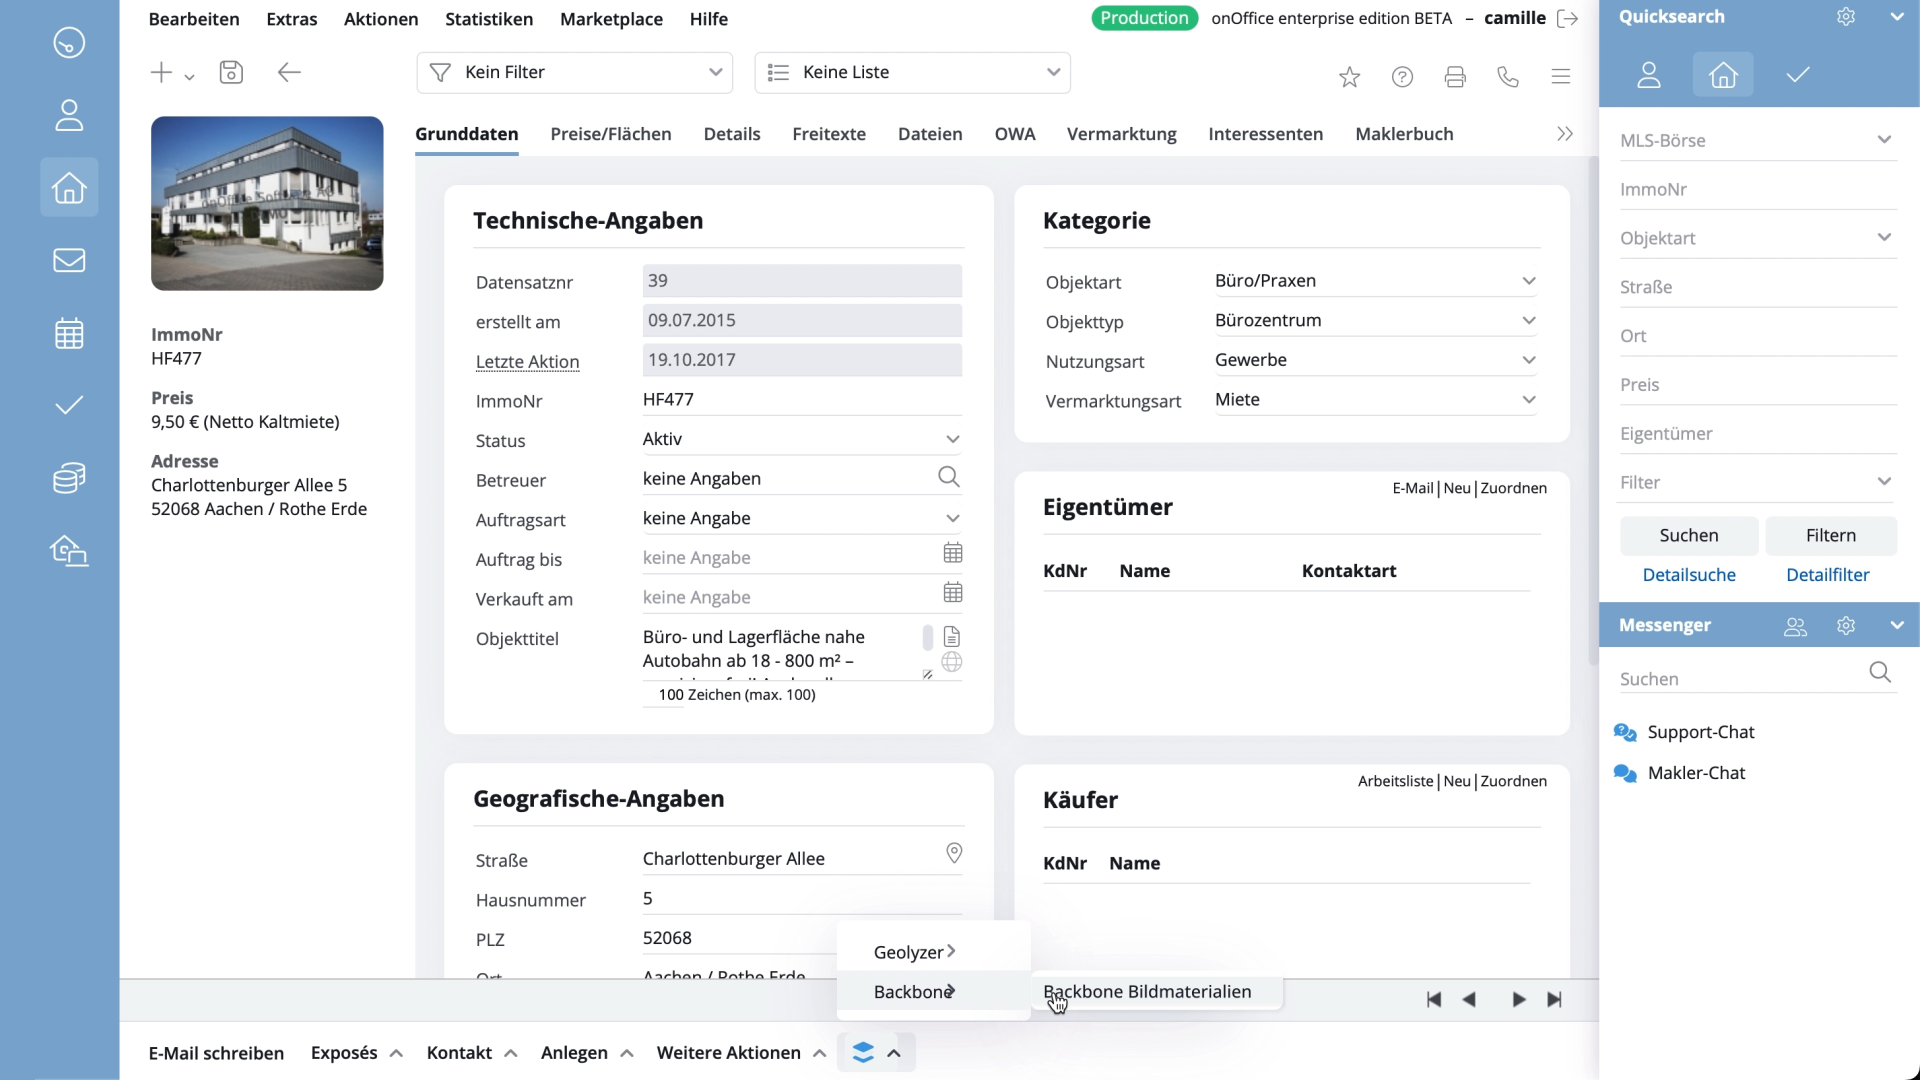This screenshot has height=1080, width=1920.
Task: Add property to favorites with star icon
Action: (1349, 77)
